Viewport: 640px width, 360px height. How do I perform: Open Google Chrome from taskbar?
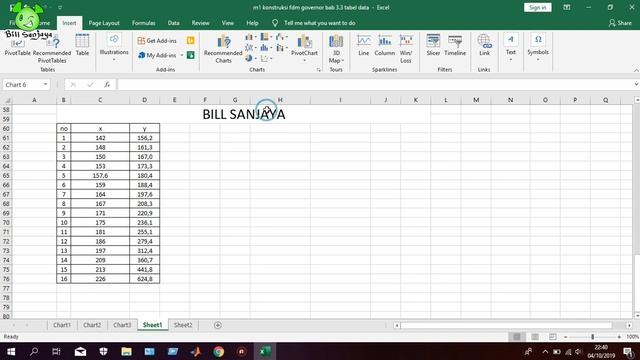tap(218, 351)
